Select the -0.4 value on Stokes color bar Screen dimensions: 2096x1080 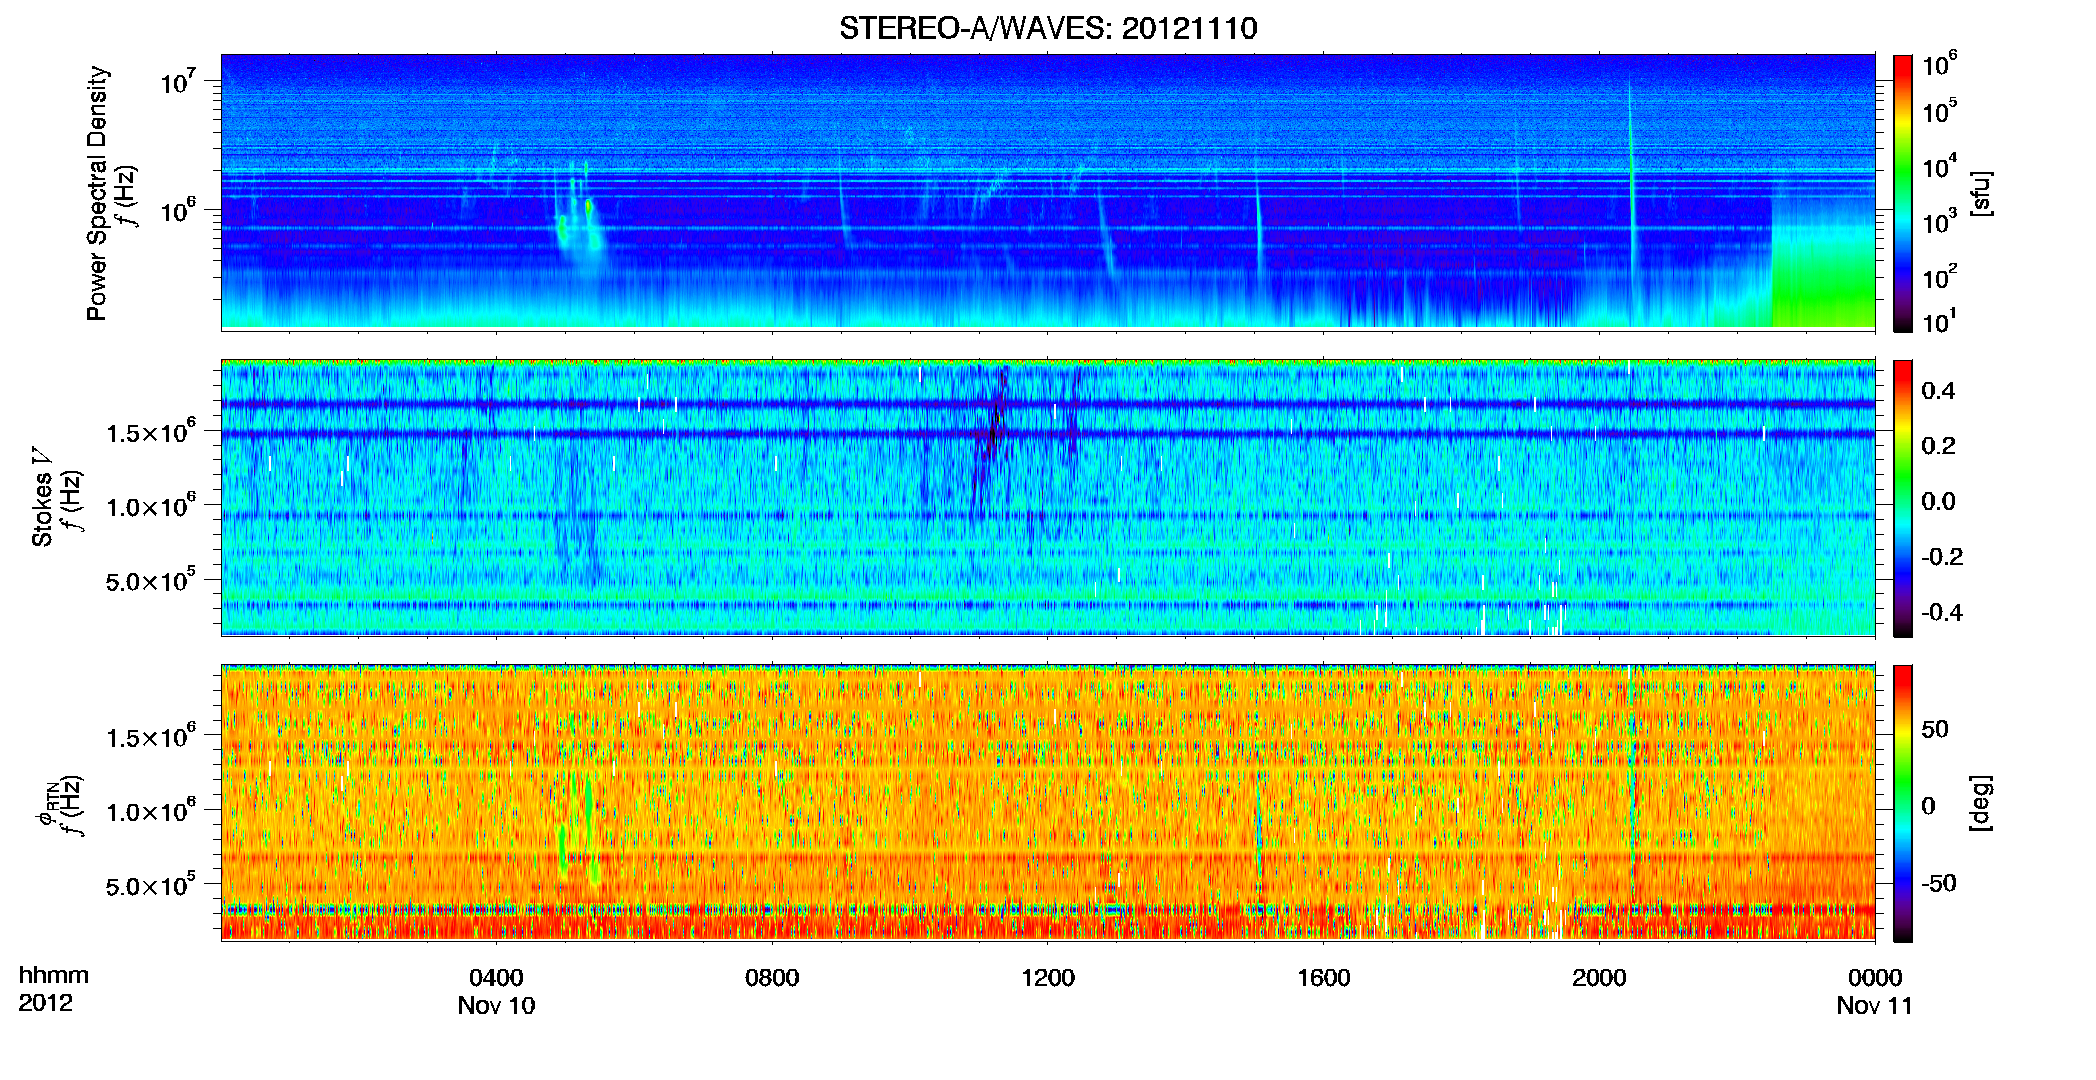(x=1943, y=613)
